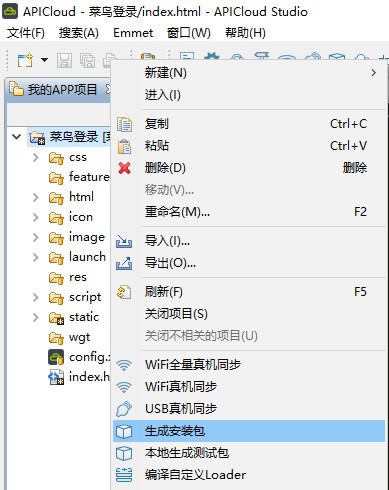
Task: Open the 窗口(W) menu
Action: 189,33
